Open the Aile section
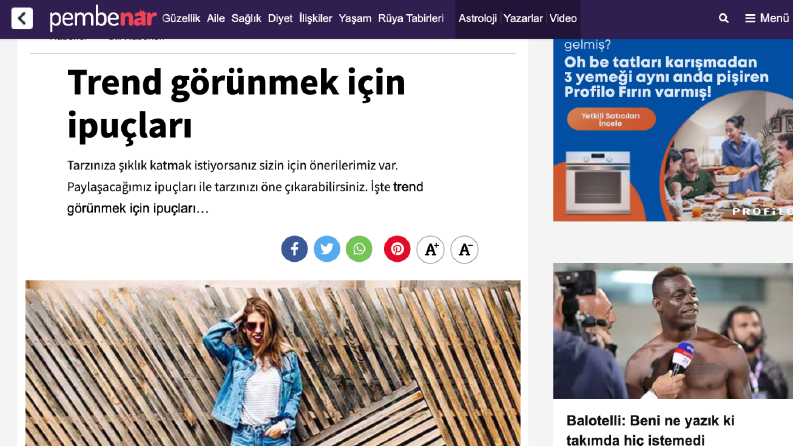Image resolution: width=793 pixels, height=446 pixels. point(216,18)
